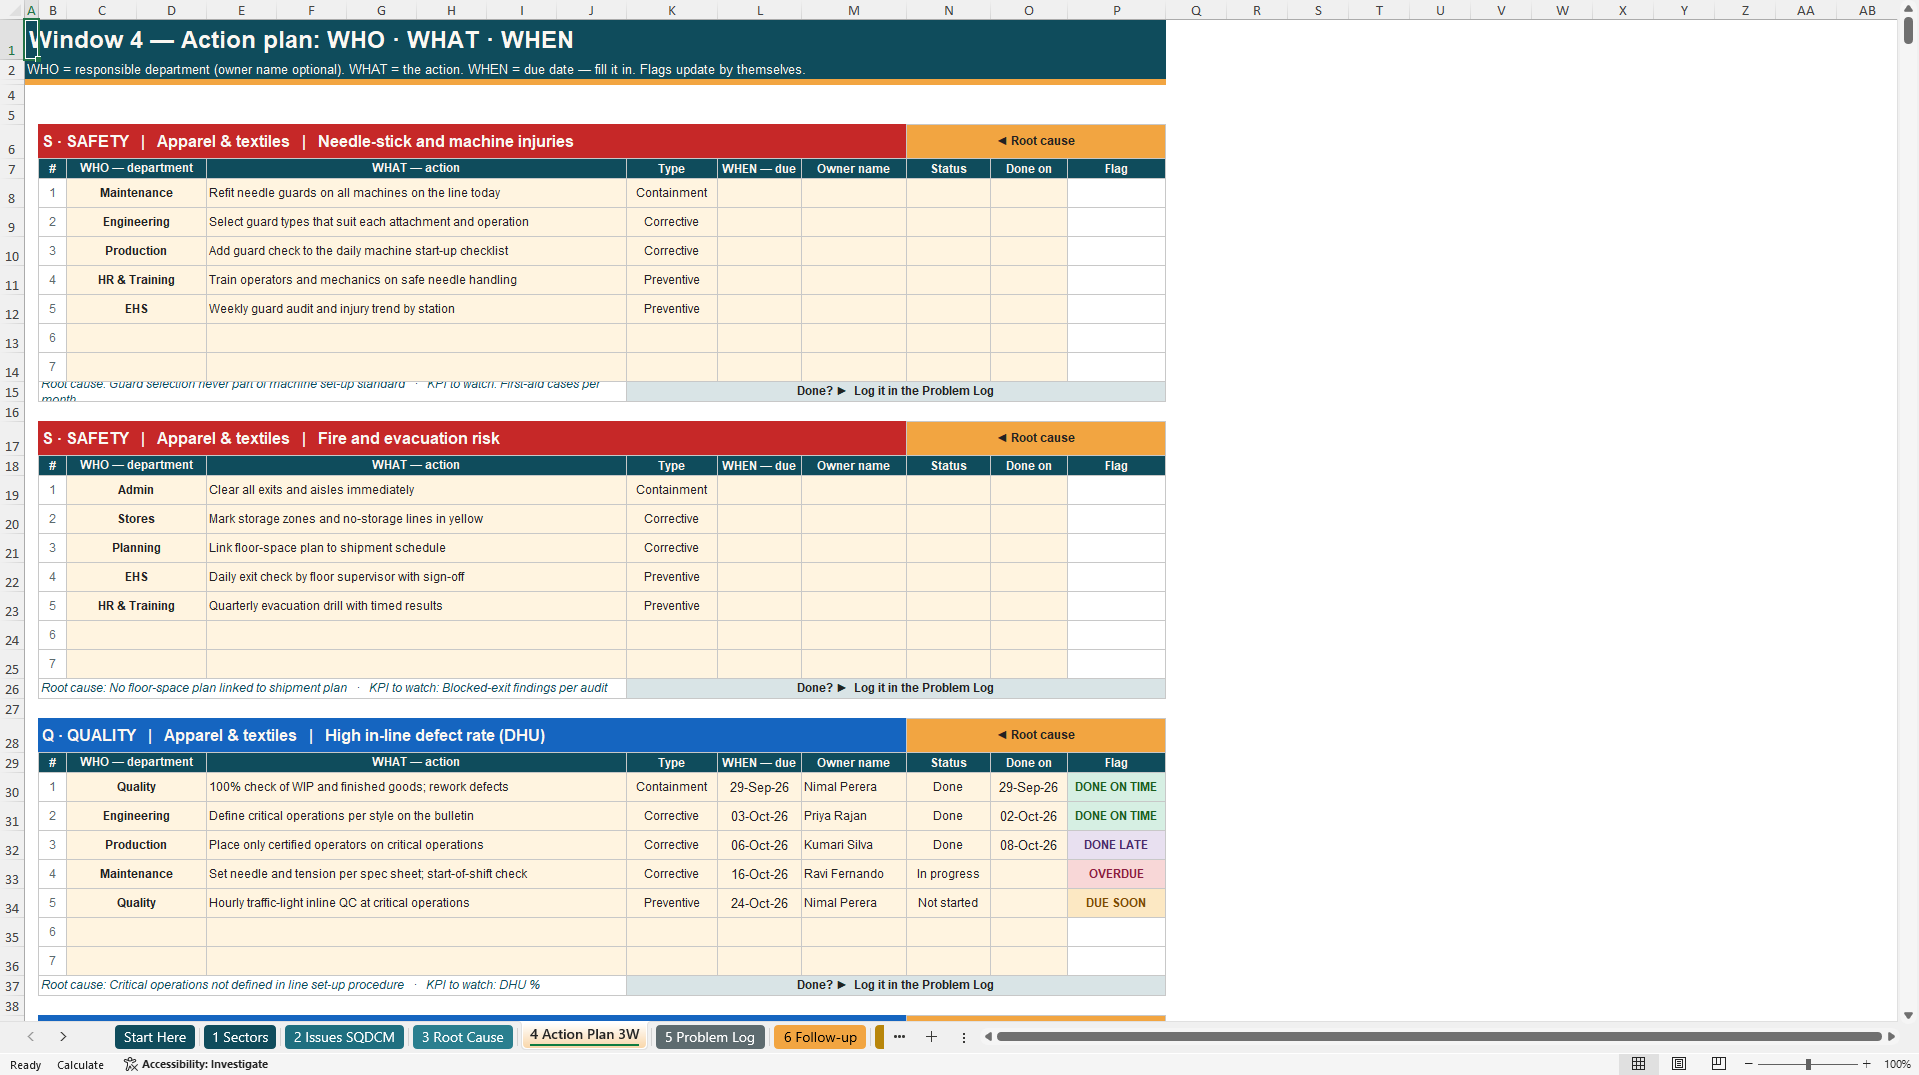Click Root cause link in Fire and evacuation section

1036,438
